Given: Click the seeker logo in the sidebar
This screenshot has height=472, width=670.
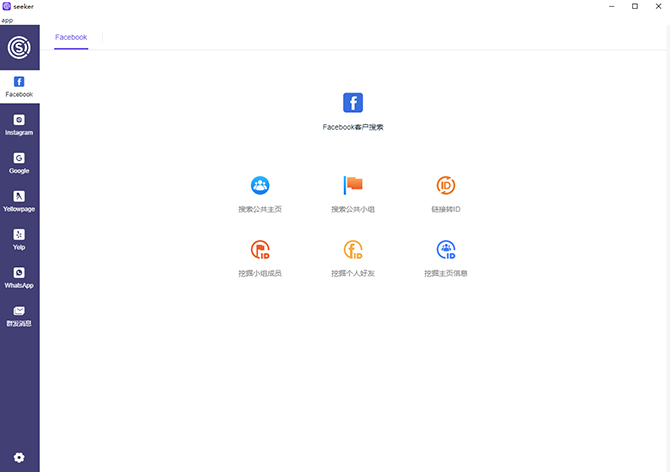Looking at the screenshot, I should pos(19,47).
